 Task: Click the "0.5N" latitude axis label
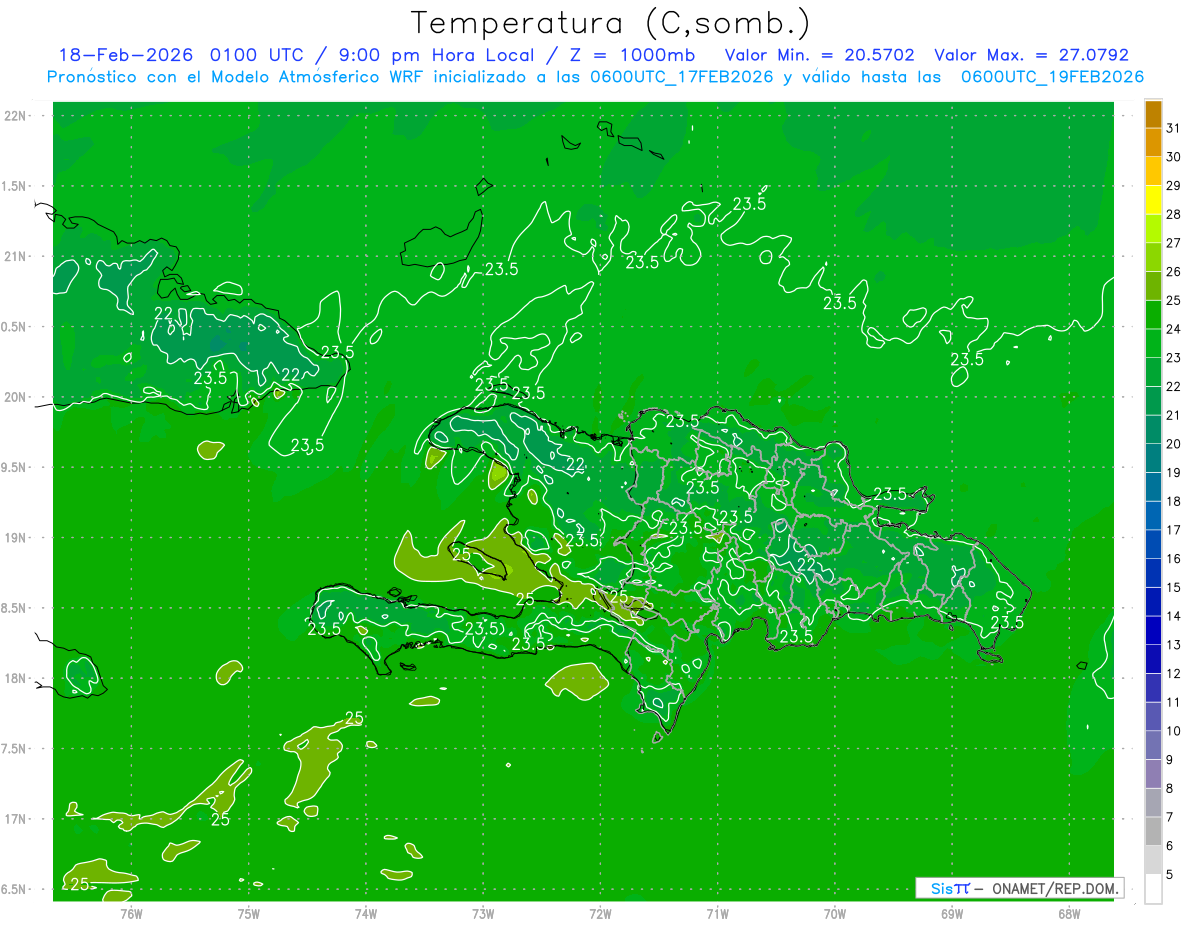coord(14,327)
